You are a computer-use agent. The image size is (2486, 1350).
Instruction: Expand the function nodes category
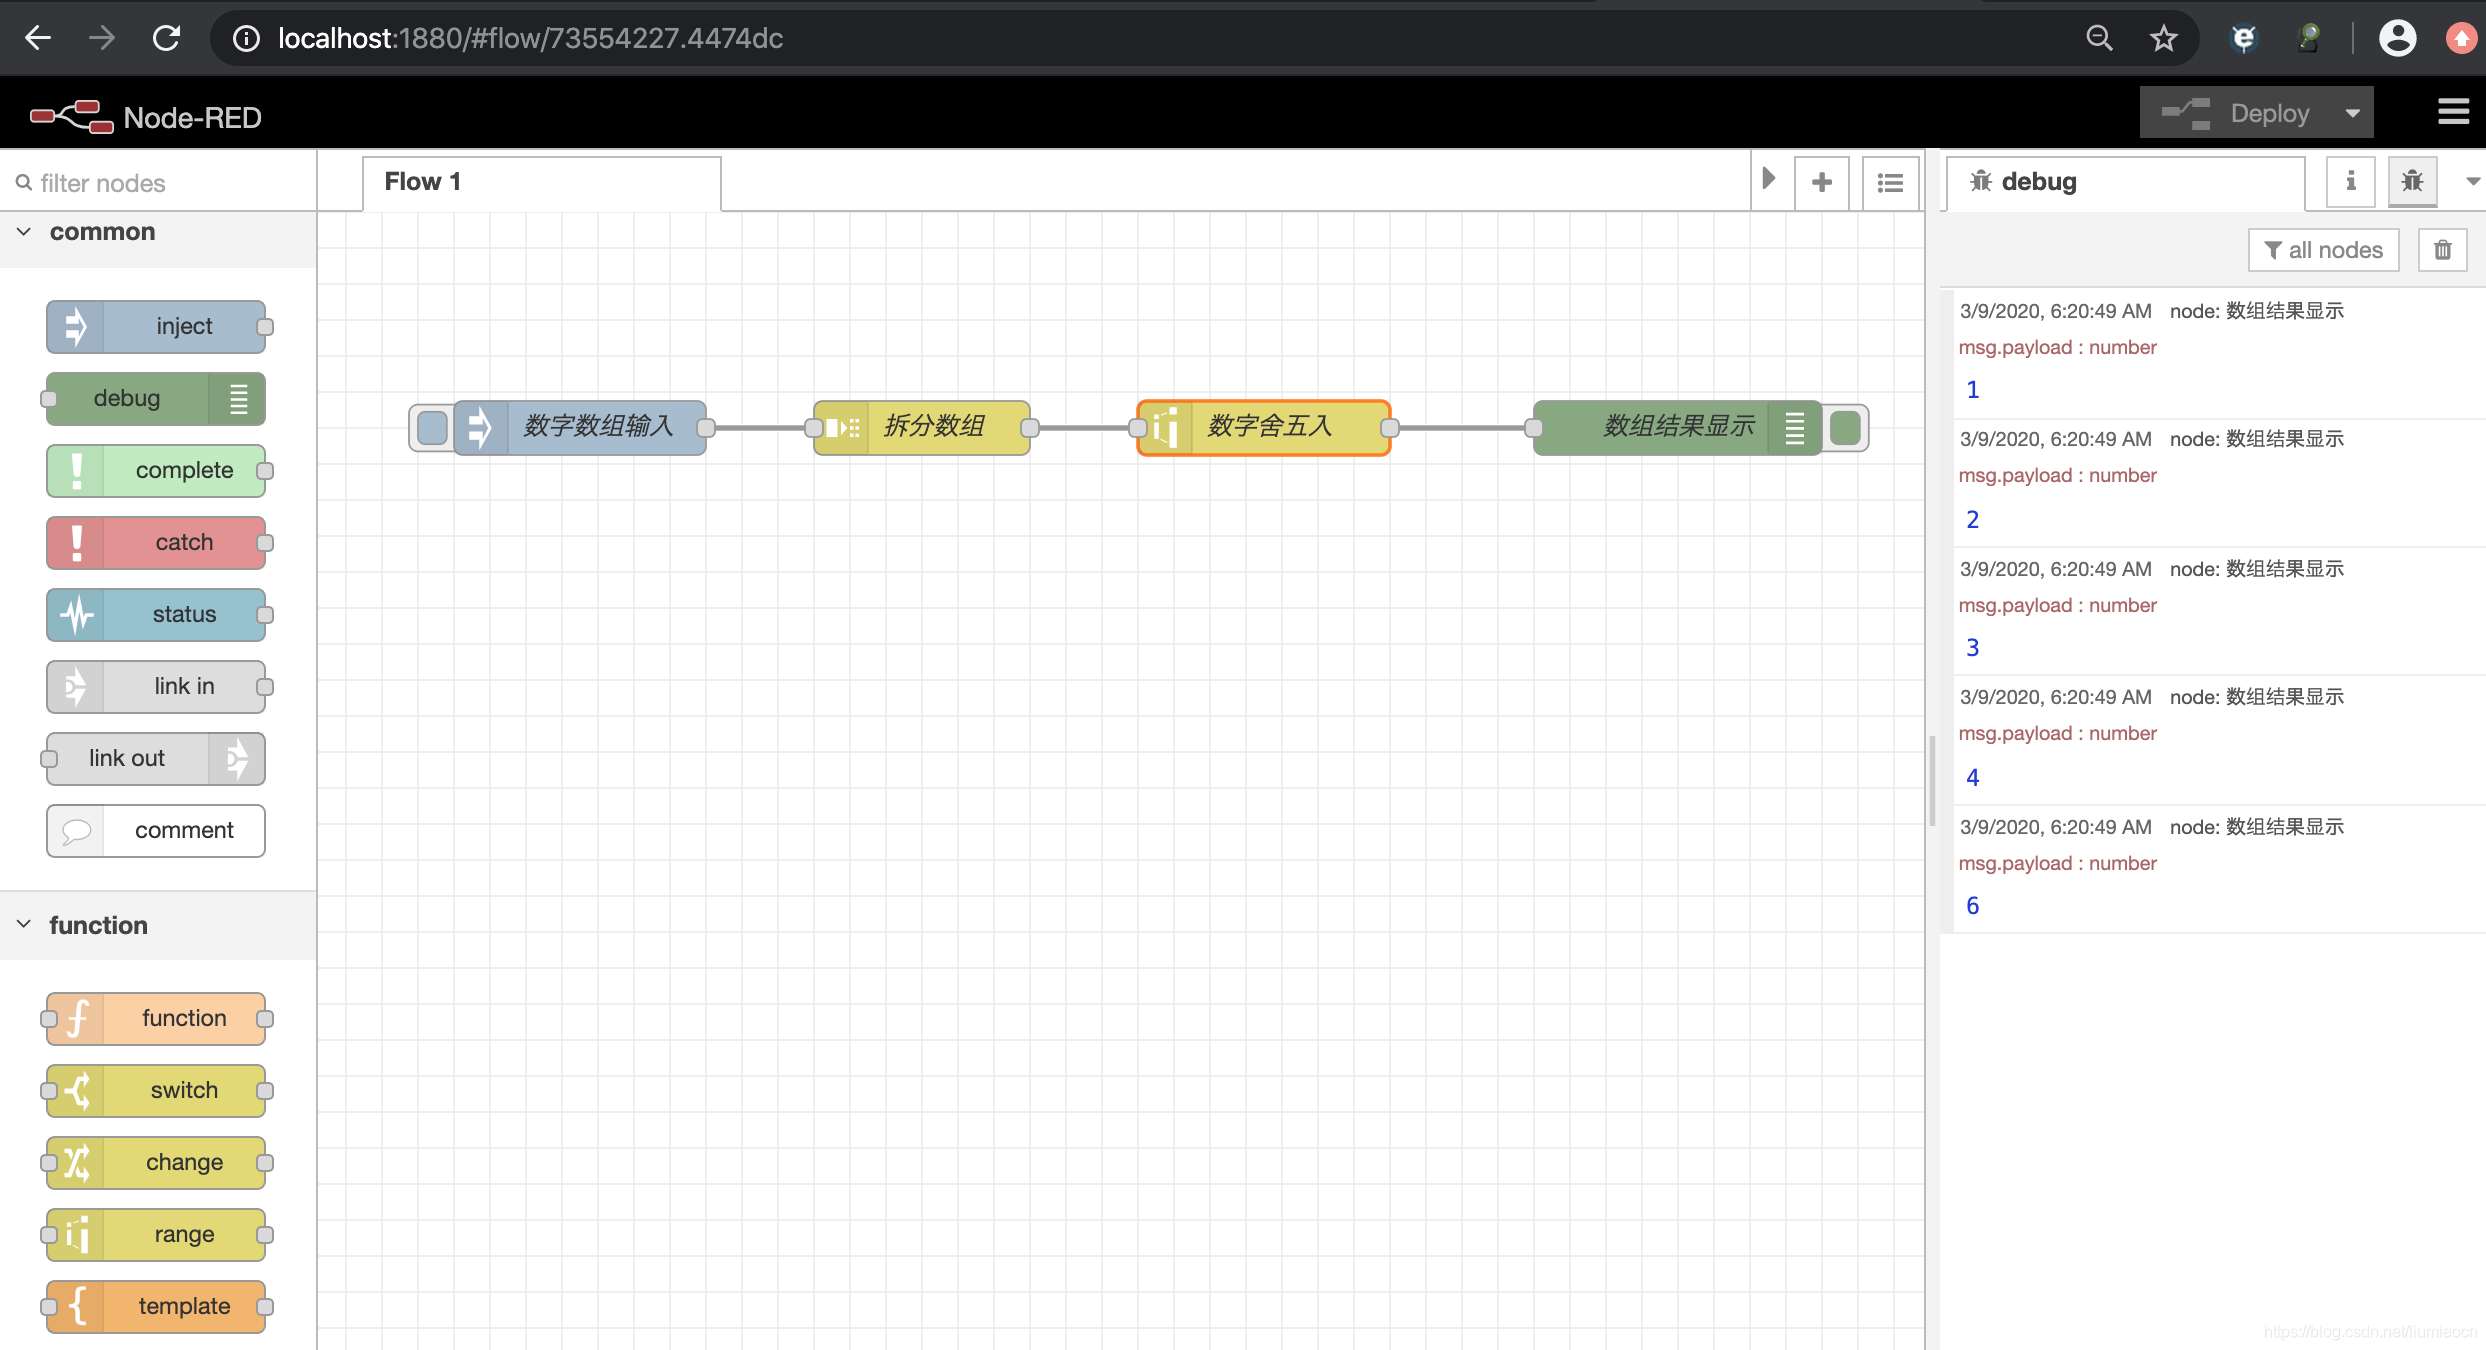pos(23,924)
